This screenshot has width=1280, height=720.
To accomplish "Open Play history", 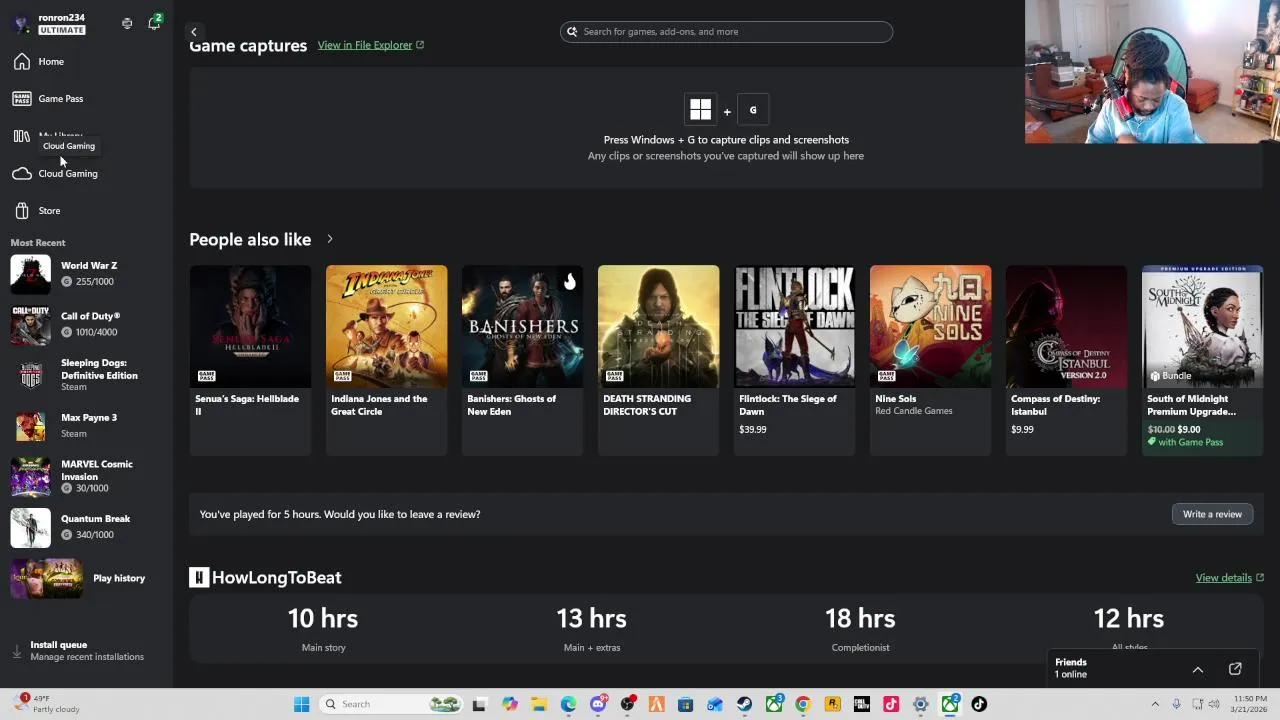I will (x=87, y=578).
